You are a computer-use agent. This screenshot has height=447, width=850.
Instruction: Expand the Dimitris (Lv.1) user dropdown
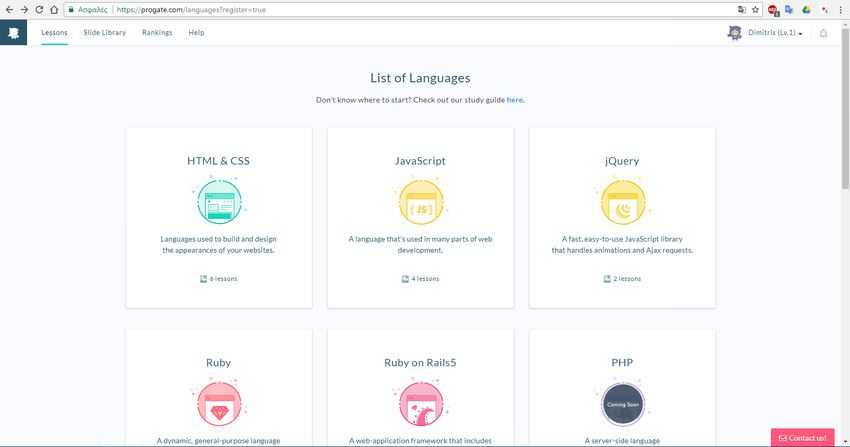(x=775, y=33)
